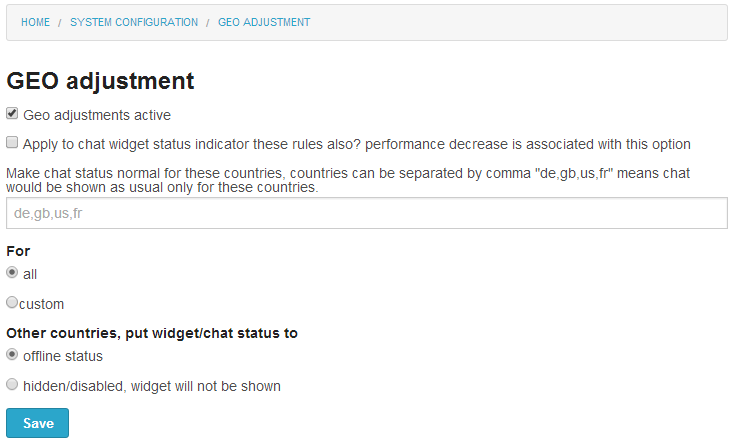The height and width of the screenshot is (445, 733).
Task: Click the "Make chat status normal" description text
Action: (x=348, y=180)
